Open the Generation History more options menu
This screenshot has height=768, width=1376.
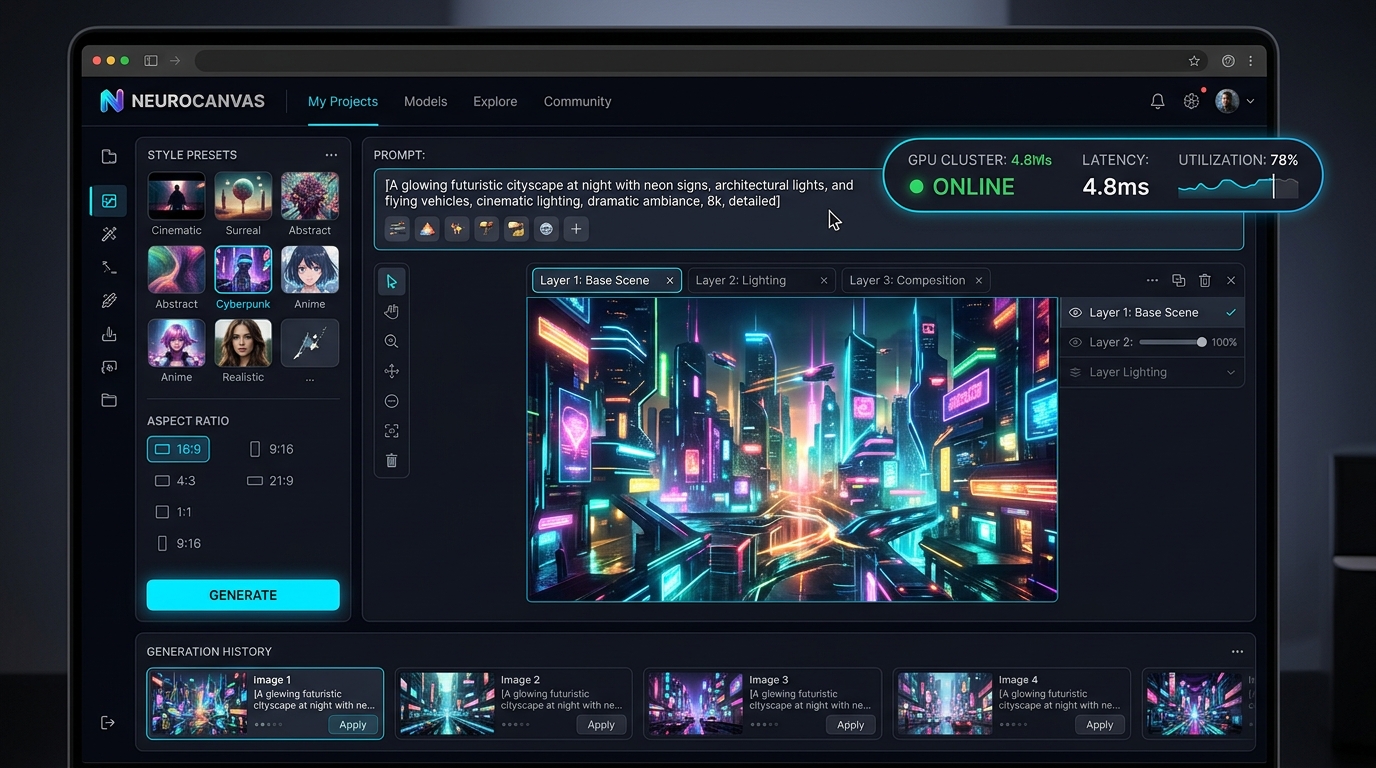pyautogui.click(x=1237, y=652)
